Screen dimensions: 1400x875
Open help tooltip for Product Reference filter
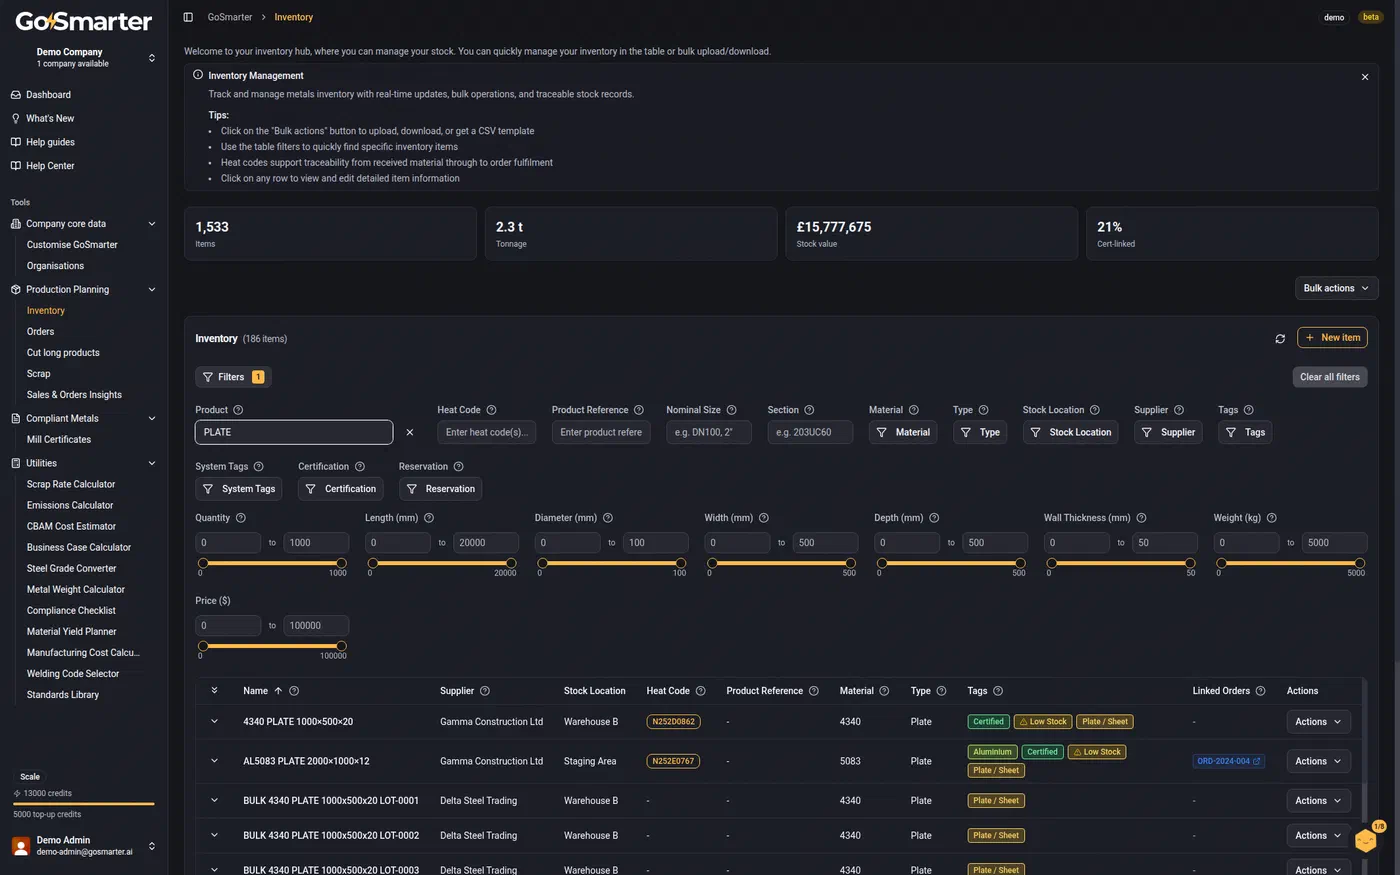click(639, 410)
